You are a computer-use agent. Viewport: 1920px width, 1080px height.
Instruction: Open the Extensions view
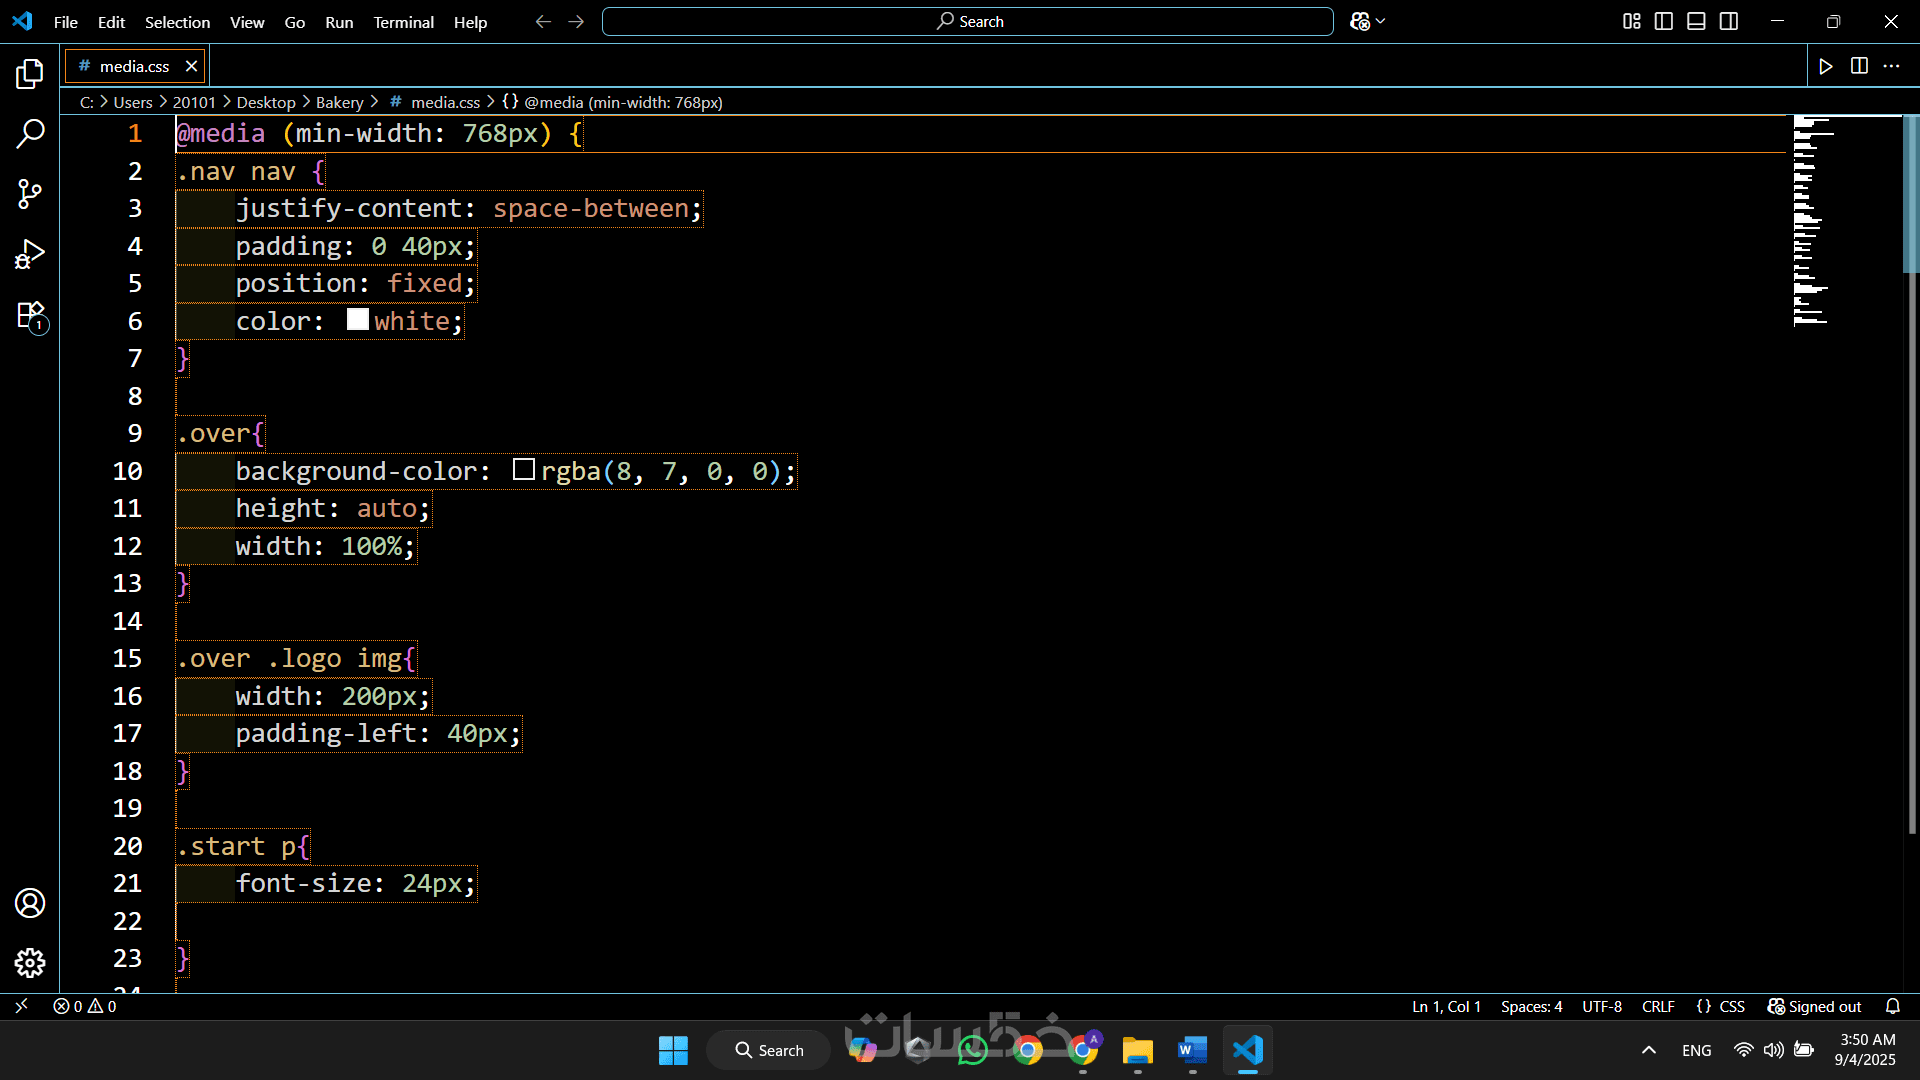30,316
